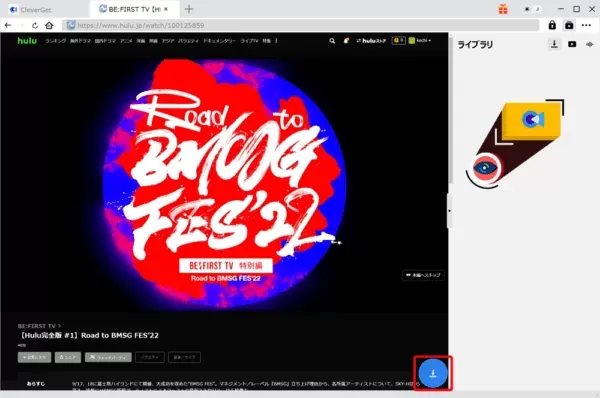This screenshot has width=600, height=398.
Task: Open the Hulu search icon
Action: (x=332, y=41)
